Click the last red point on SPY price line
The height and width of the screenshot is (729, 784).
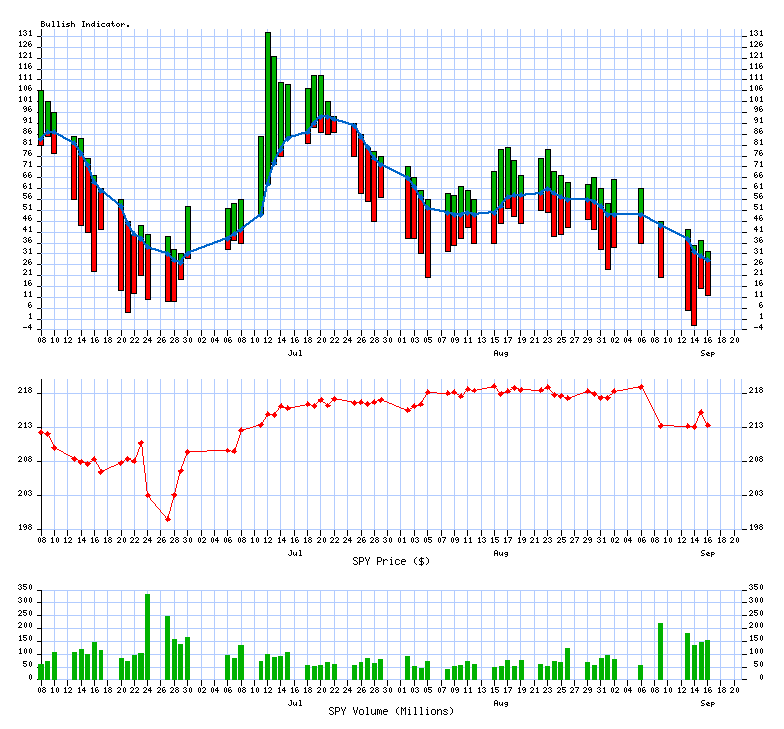tap(708, 426)
